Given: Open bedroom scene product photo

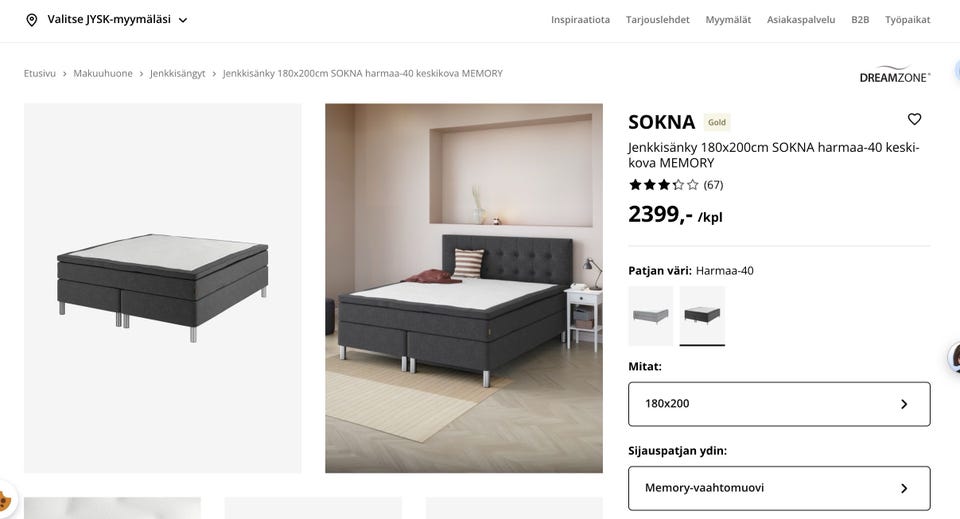Looking at the screenshot, I should click(x=463, y=288).
